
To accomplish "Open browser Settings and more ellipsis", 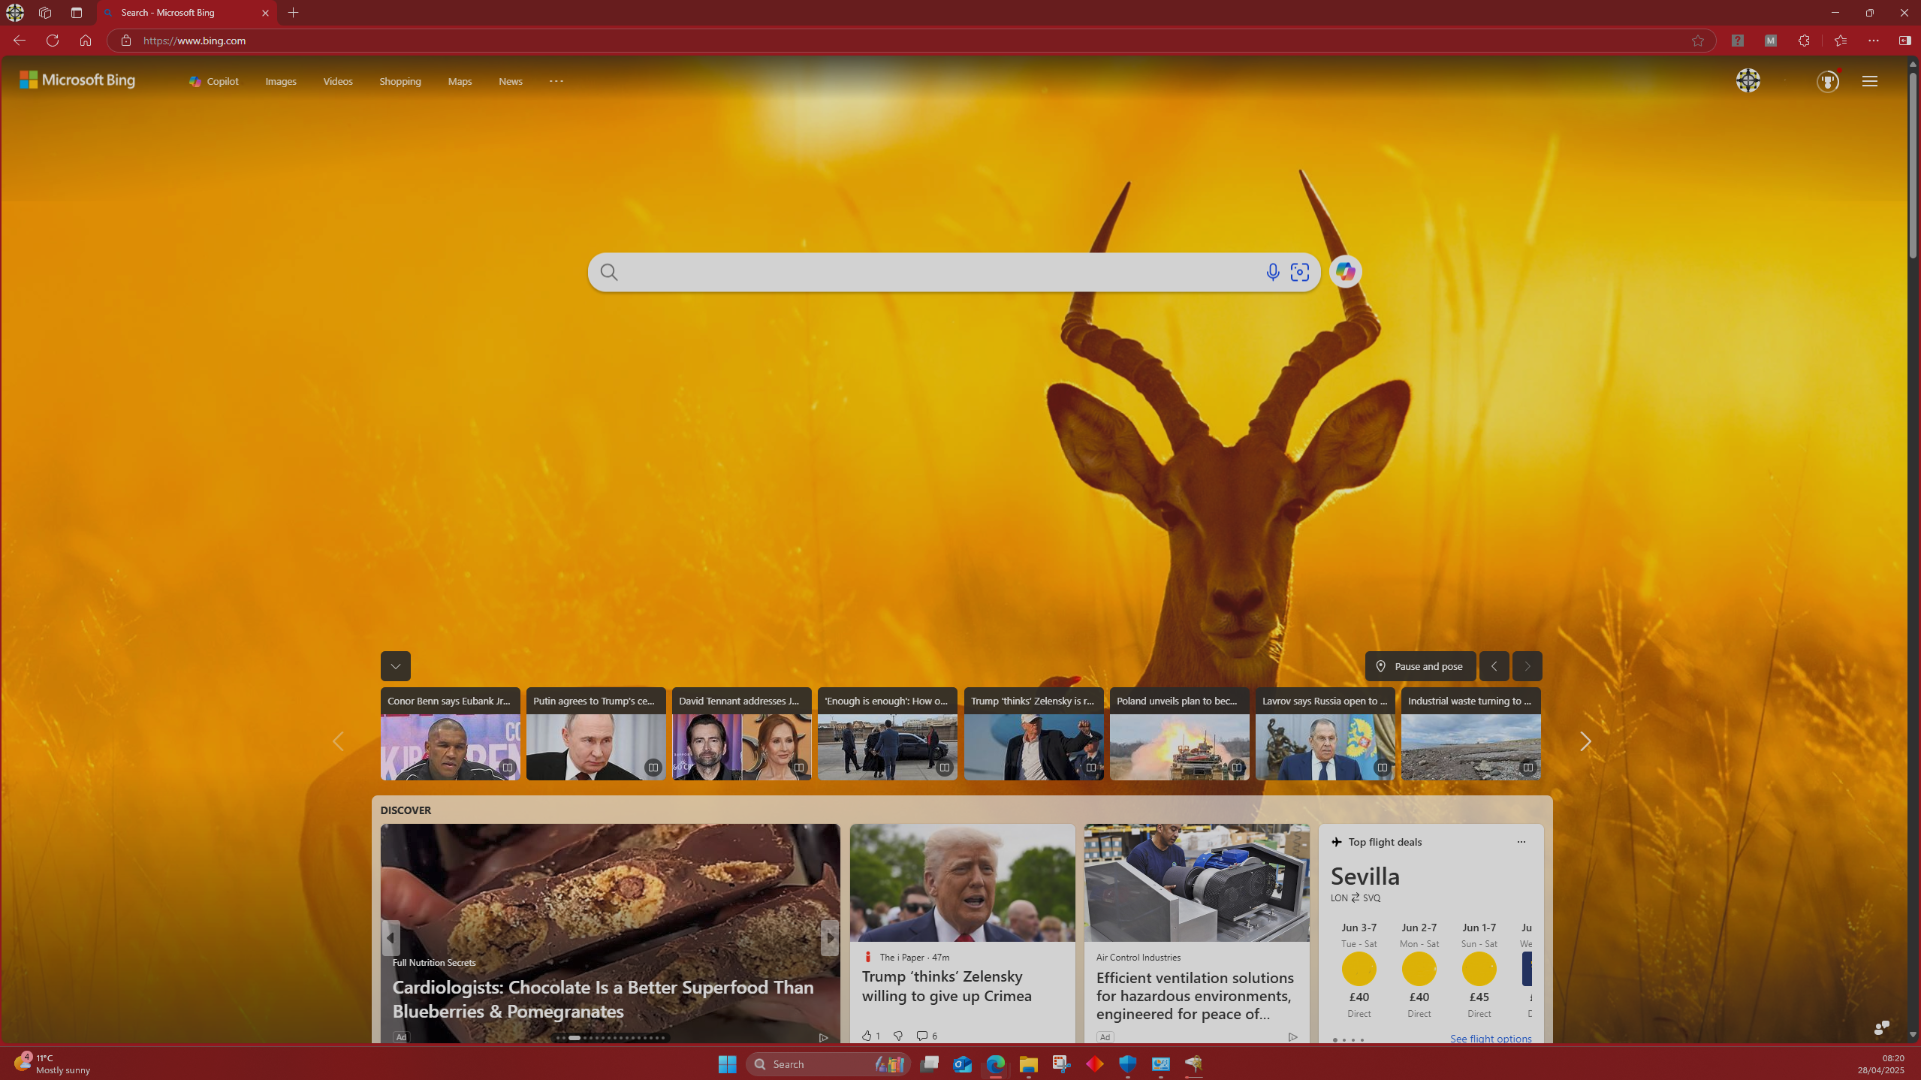I will (x=1873, y=41).
